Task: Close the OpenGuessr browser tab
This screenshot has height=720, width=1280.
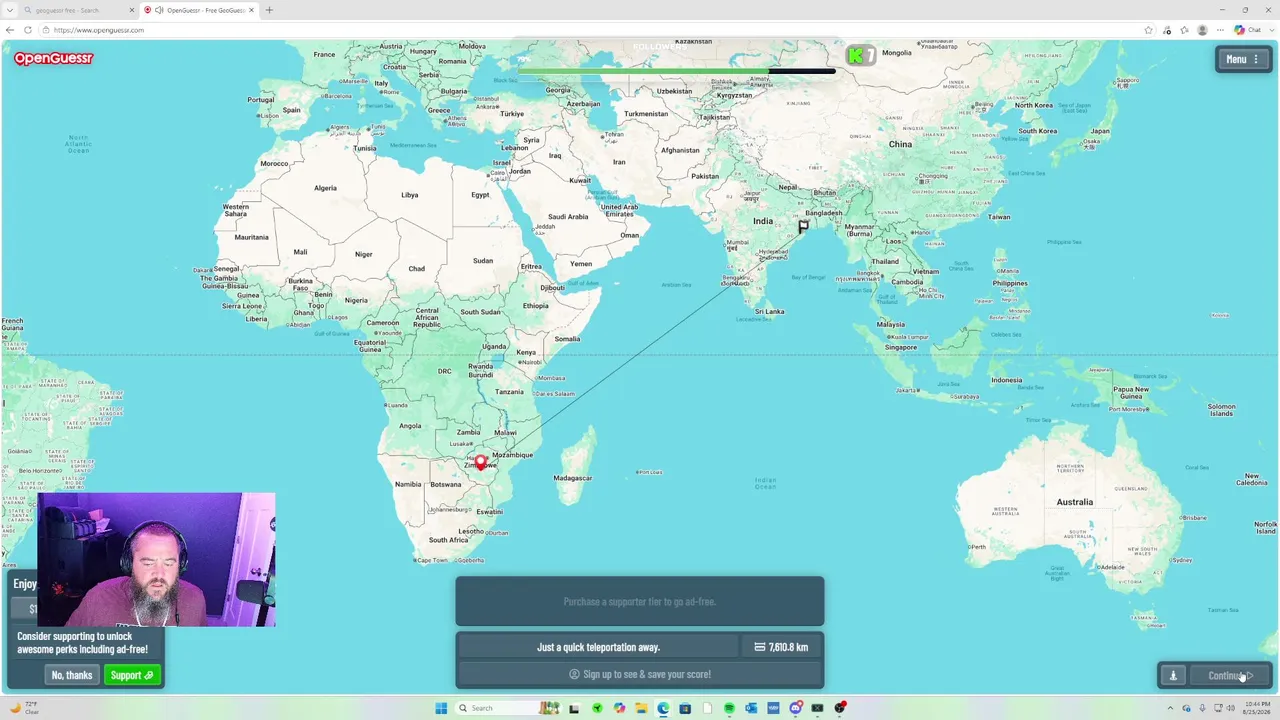Action: pyautogui.click(x=251, y=10)
